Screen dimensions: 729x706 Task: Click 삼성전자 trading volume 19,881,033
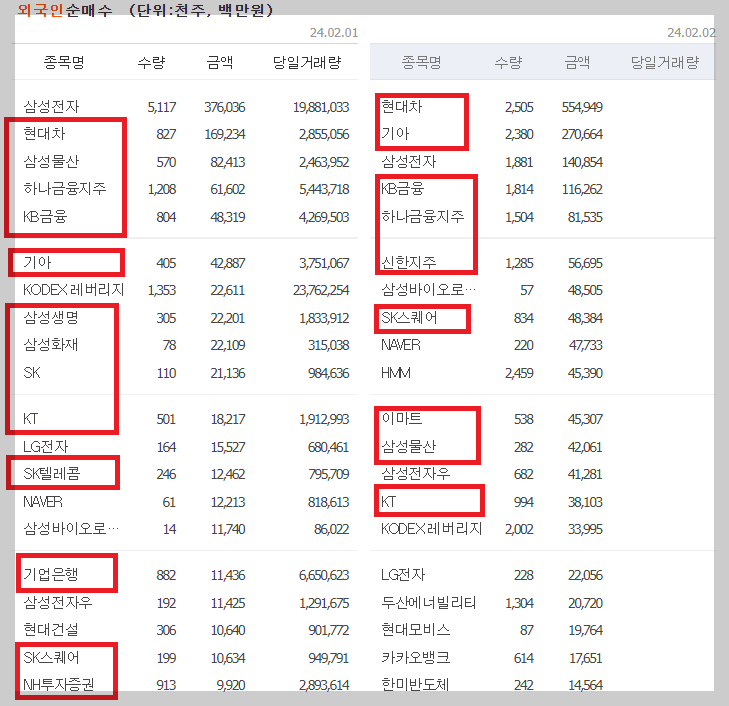click(321, 107)
